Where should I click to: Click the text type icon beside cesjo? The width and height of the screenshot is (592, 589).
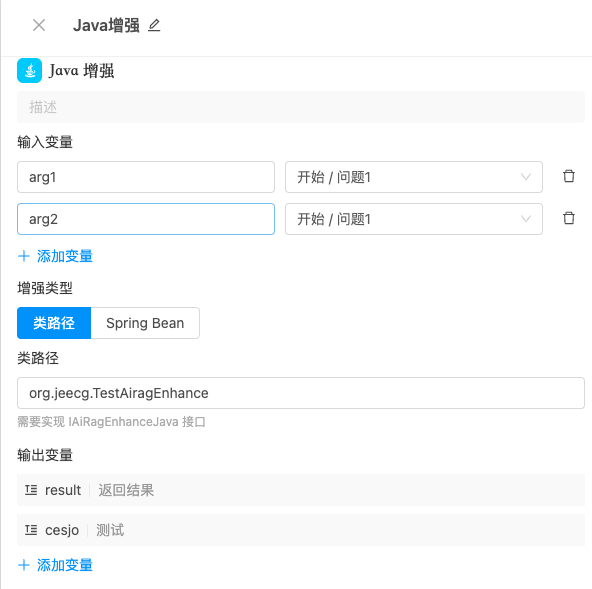[31, 530]
